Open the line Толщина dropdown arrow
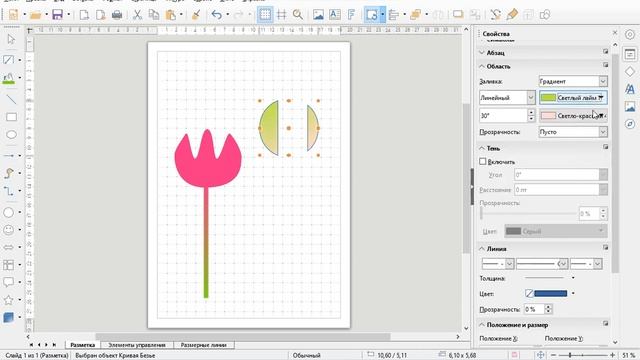The height and width of the screenshot is (360, 640). coord(573,278)
